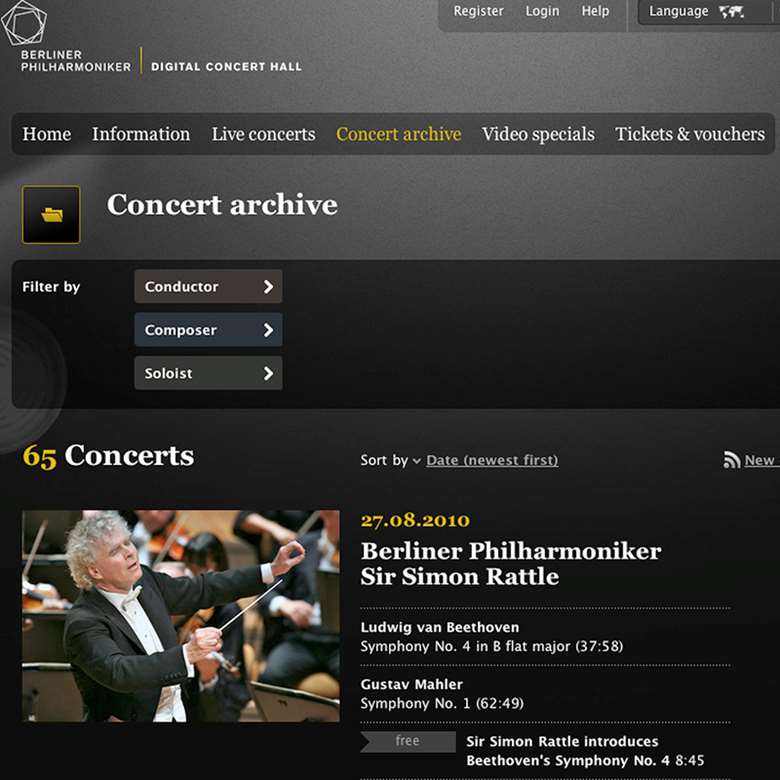Image resolution: width=780 pixels, height=780 pixels.
Task: Click the free tag badge
Action: [407, 741]
